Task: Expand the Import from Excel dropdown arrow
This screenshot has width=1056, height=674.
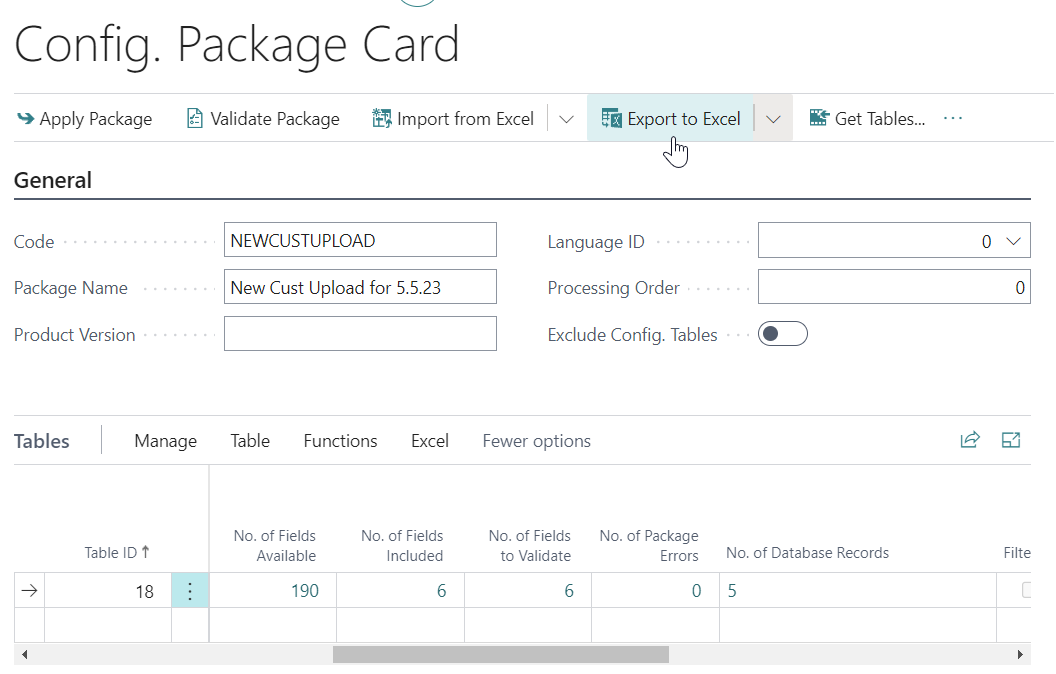Action: (566, 119)
